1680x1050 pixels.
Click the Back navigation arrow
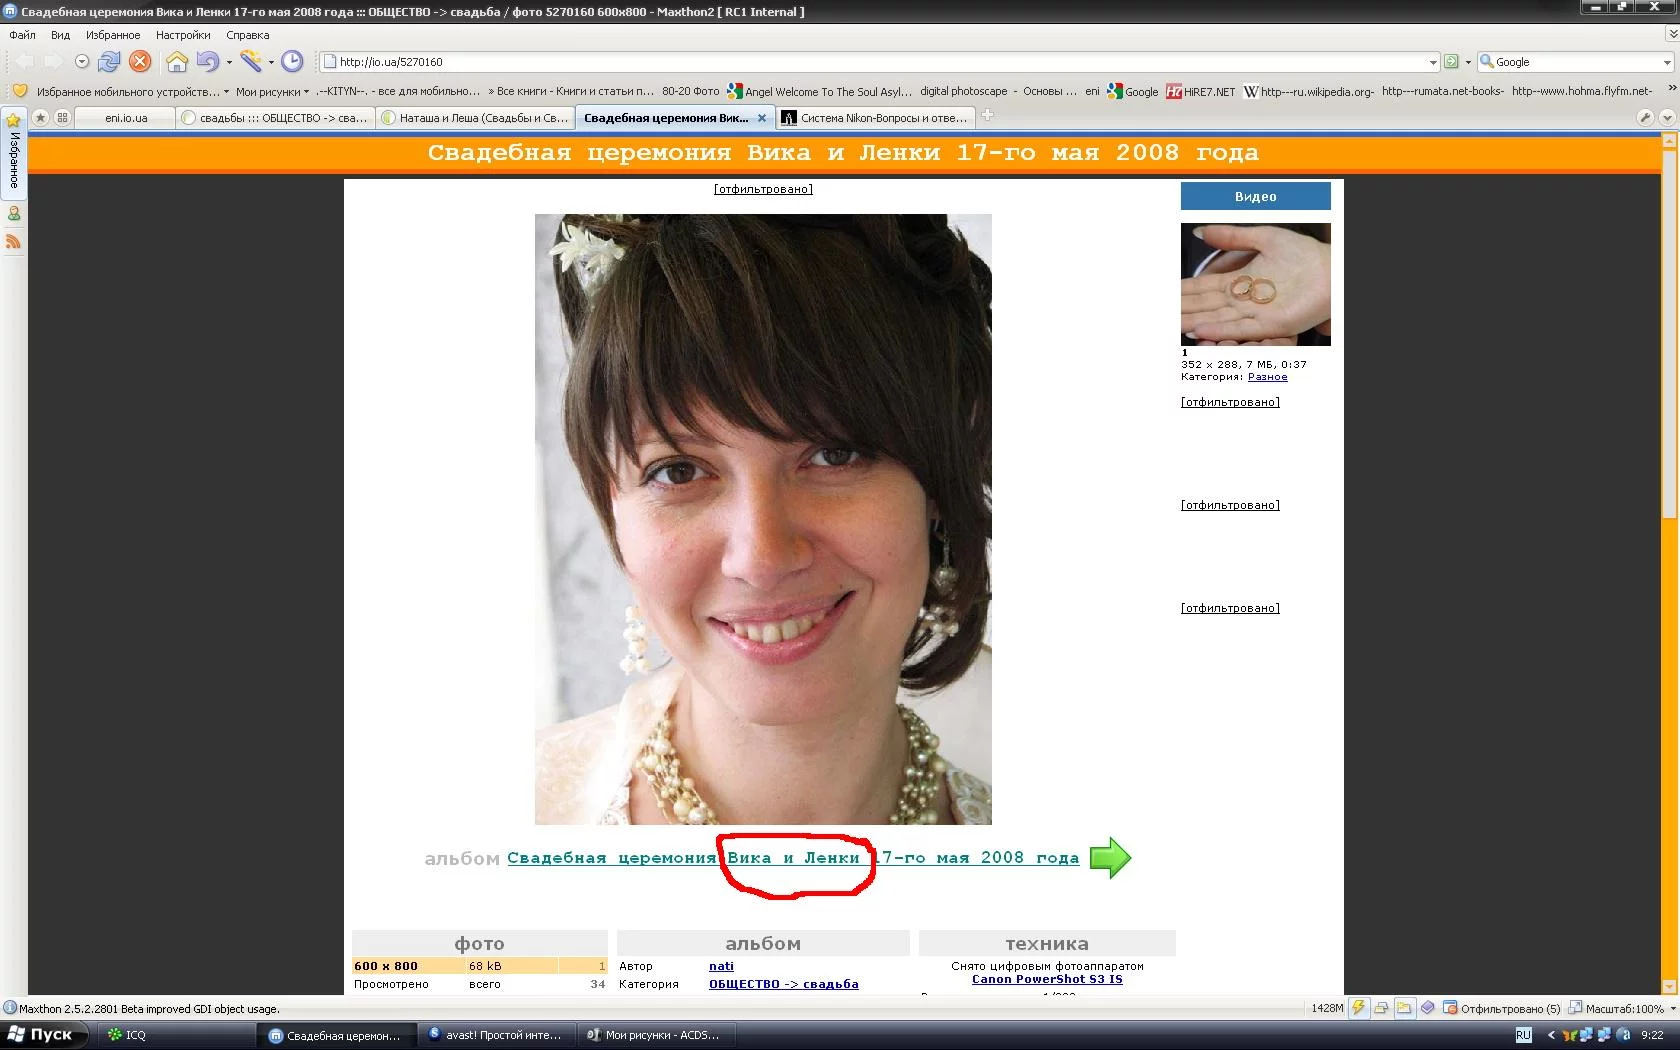tap(25, 61)
